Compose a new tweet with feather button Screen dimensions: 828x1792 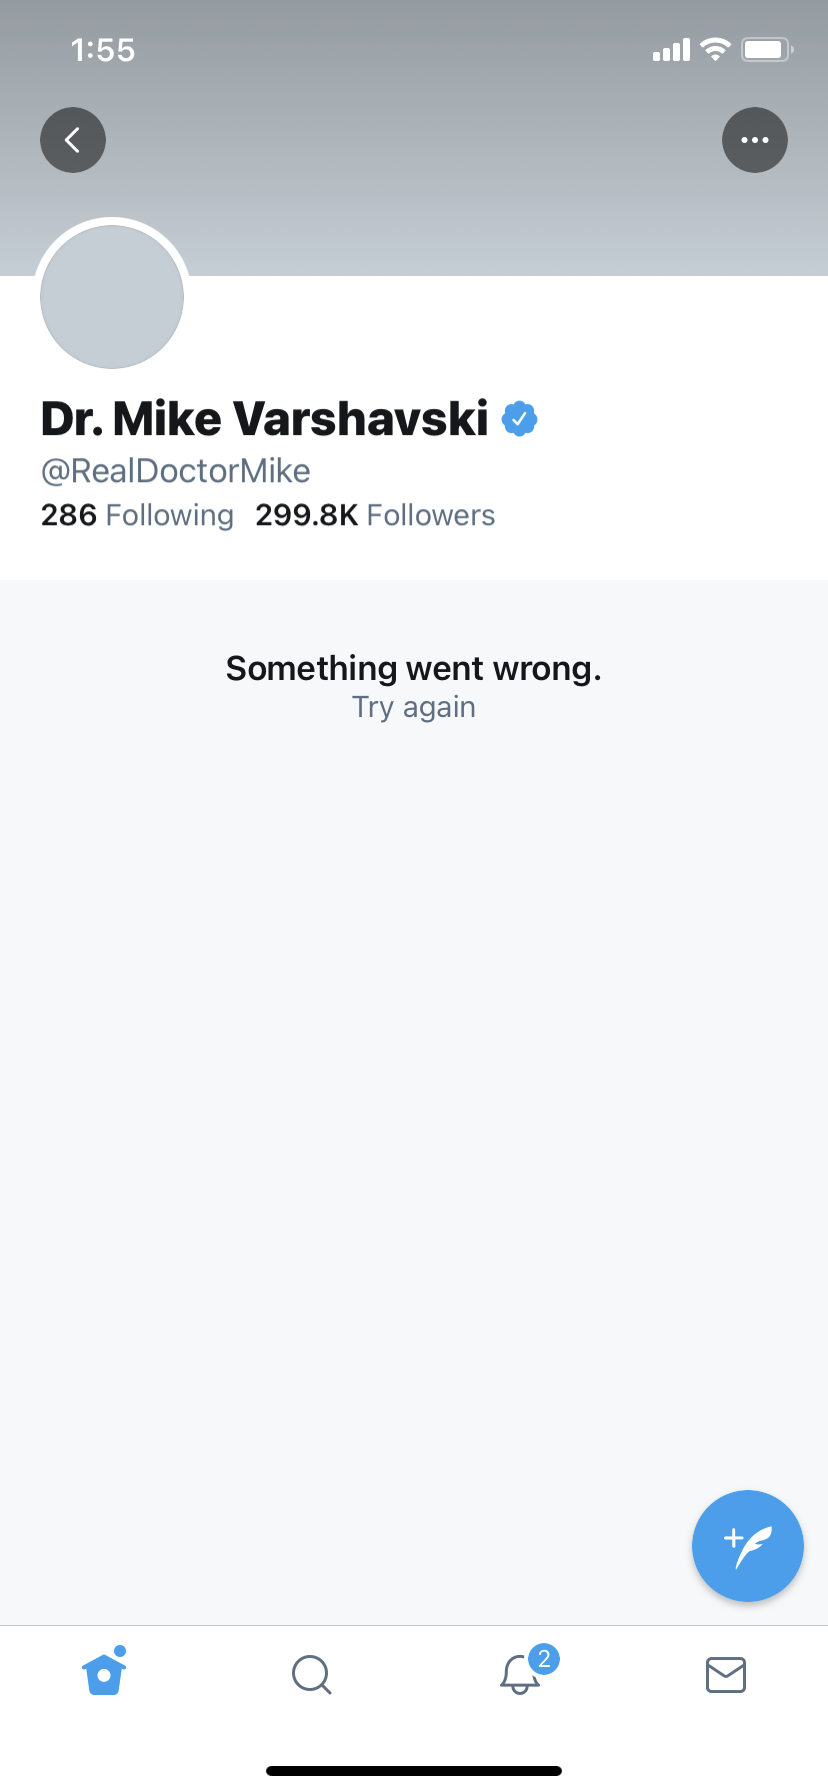[748, 1546]
